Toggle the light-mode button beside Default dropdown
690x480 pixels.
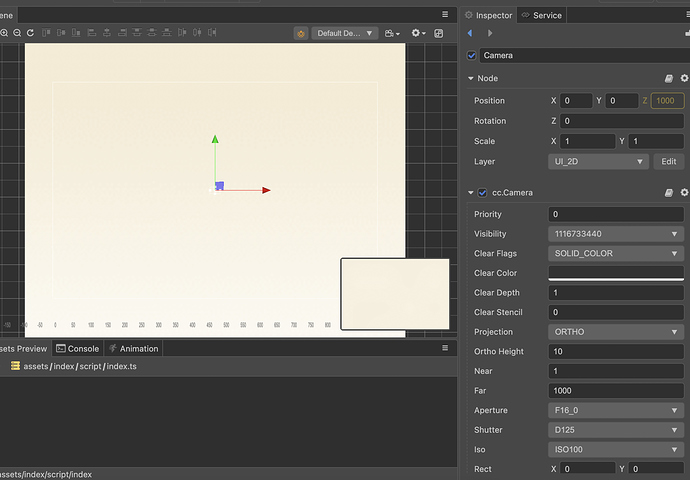301,33
